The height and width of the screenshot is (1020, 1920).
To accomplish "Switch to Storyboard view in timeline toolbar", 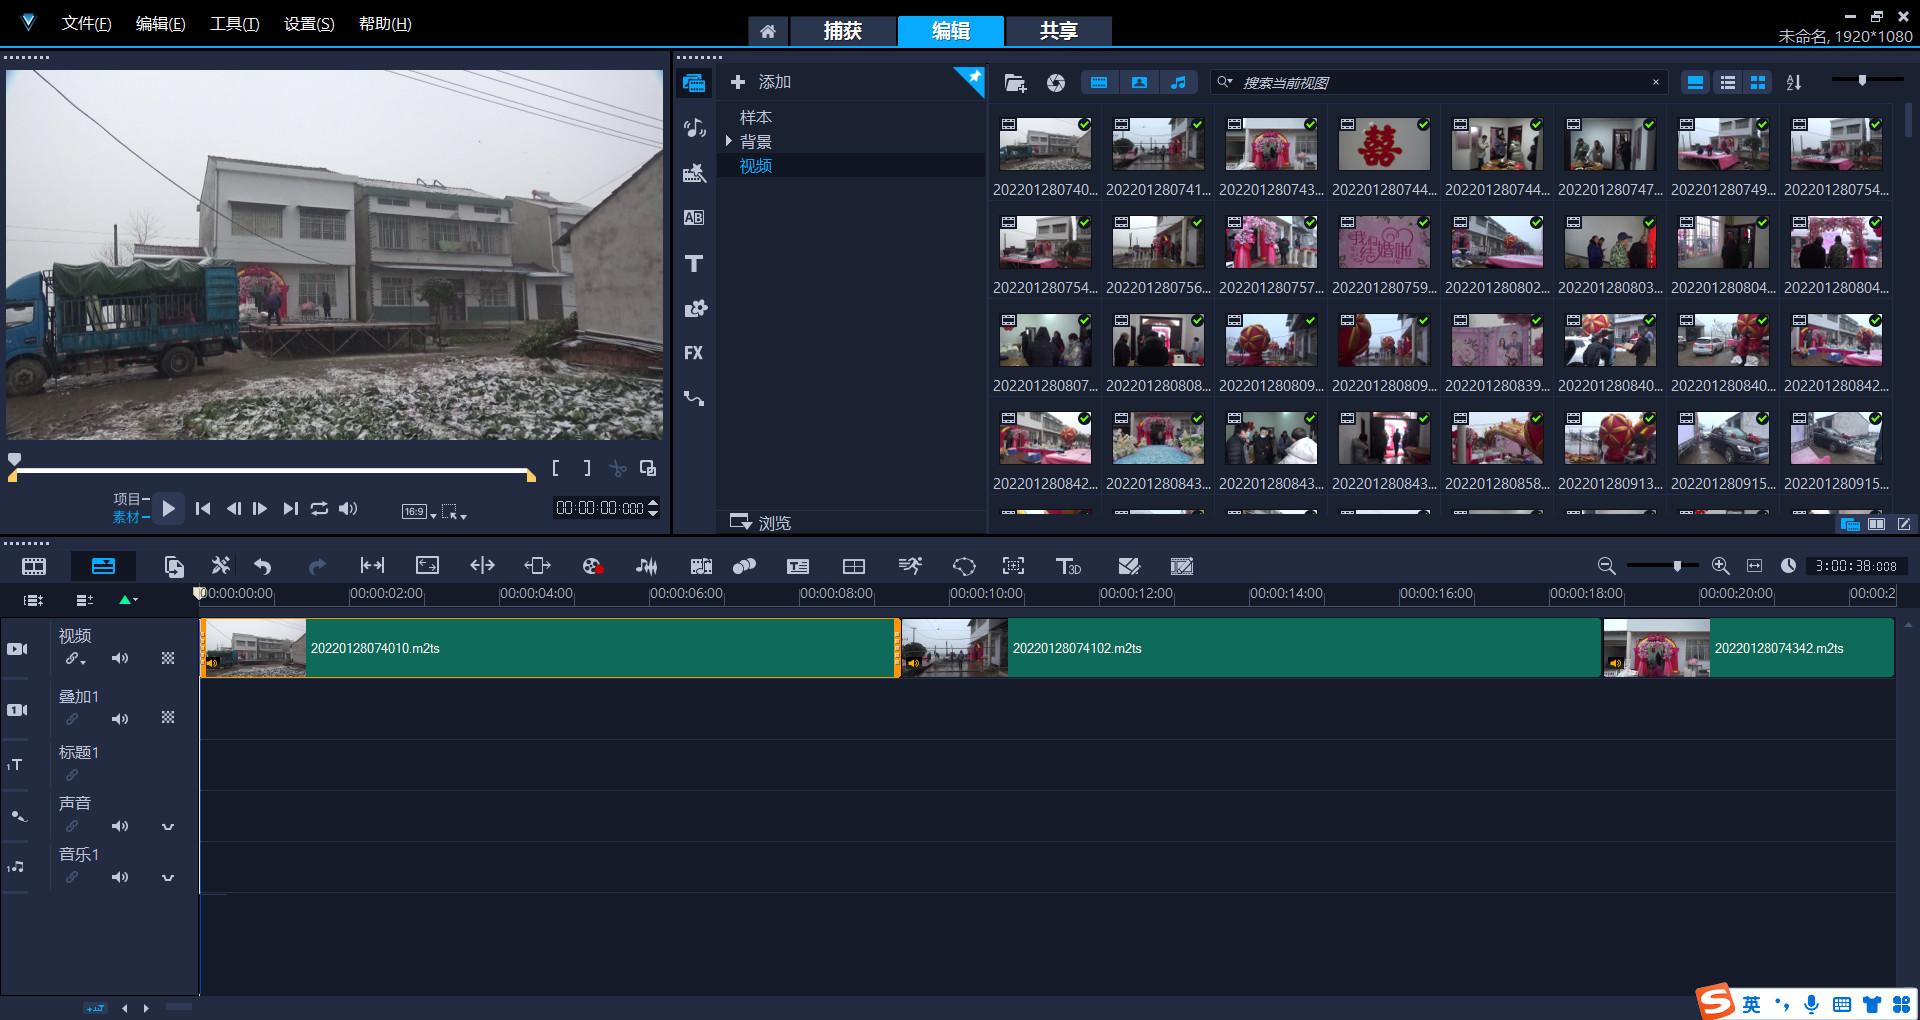I will point(34,567).
